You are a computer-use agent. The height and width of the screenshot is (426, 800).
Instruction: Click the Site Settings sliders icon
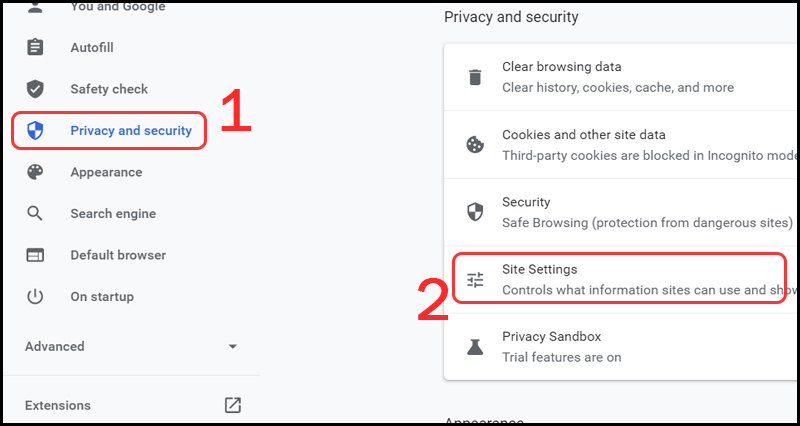pos(476,280)
